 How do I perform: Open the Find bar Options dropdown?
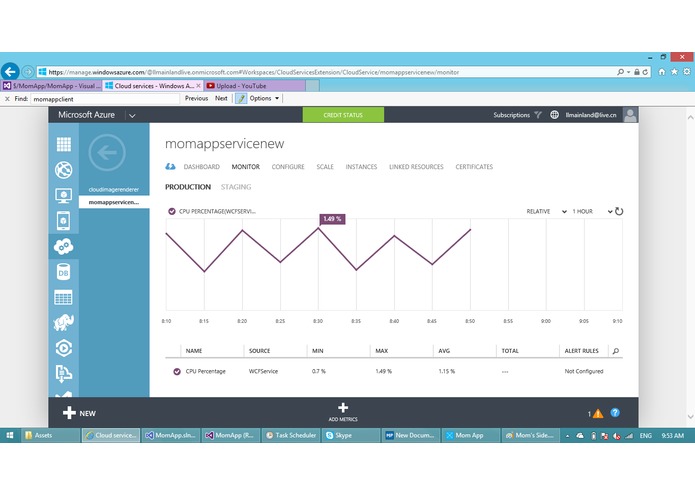coord(264,98)
